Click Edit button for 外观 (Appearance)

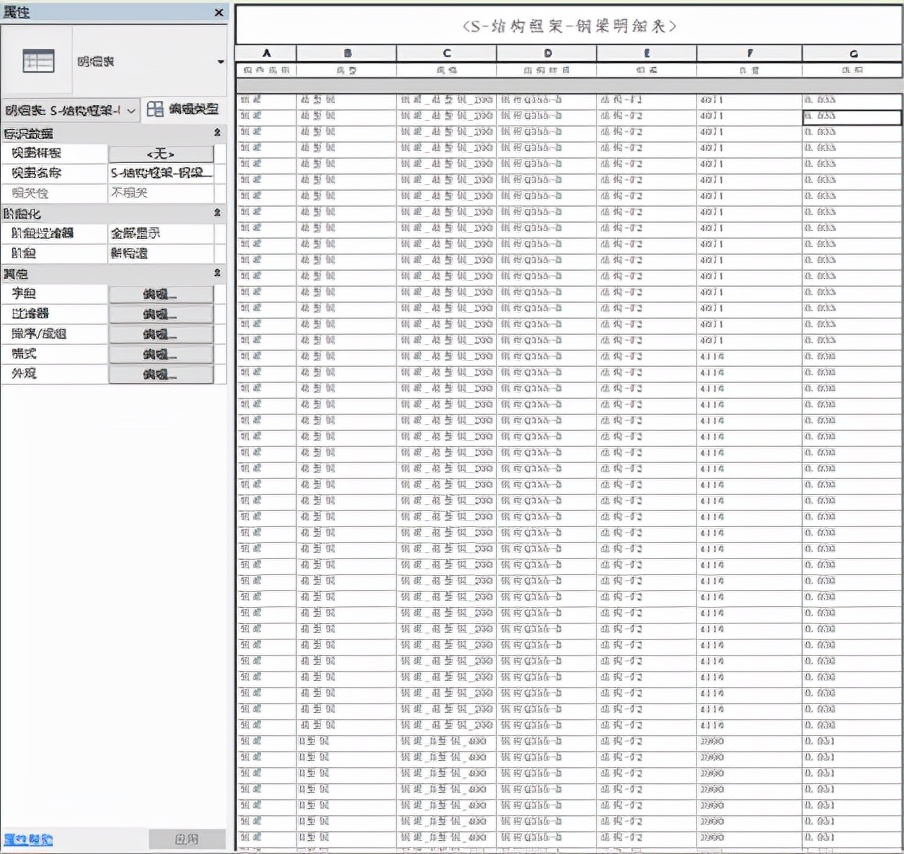(160, 374)
